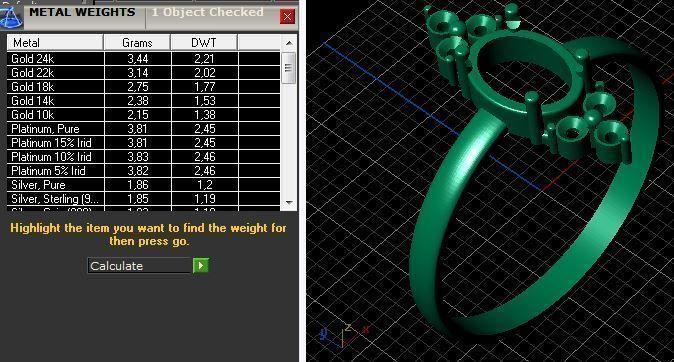
Task: Click the 1,85 grams value
Action: (x=138, y=199)
